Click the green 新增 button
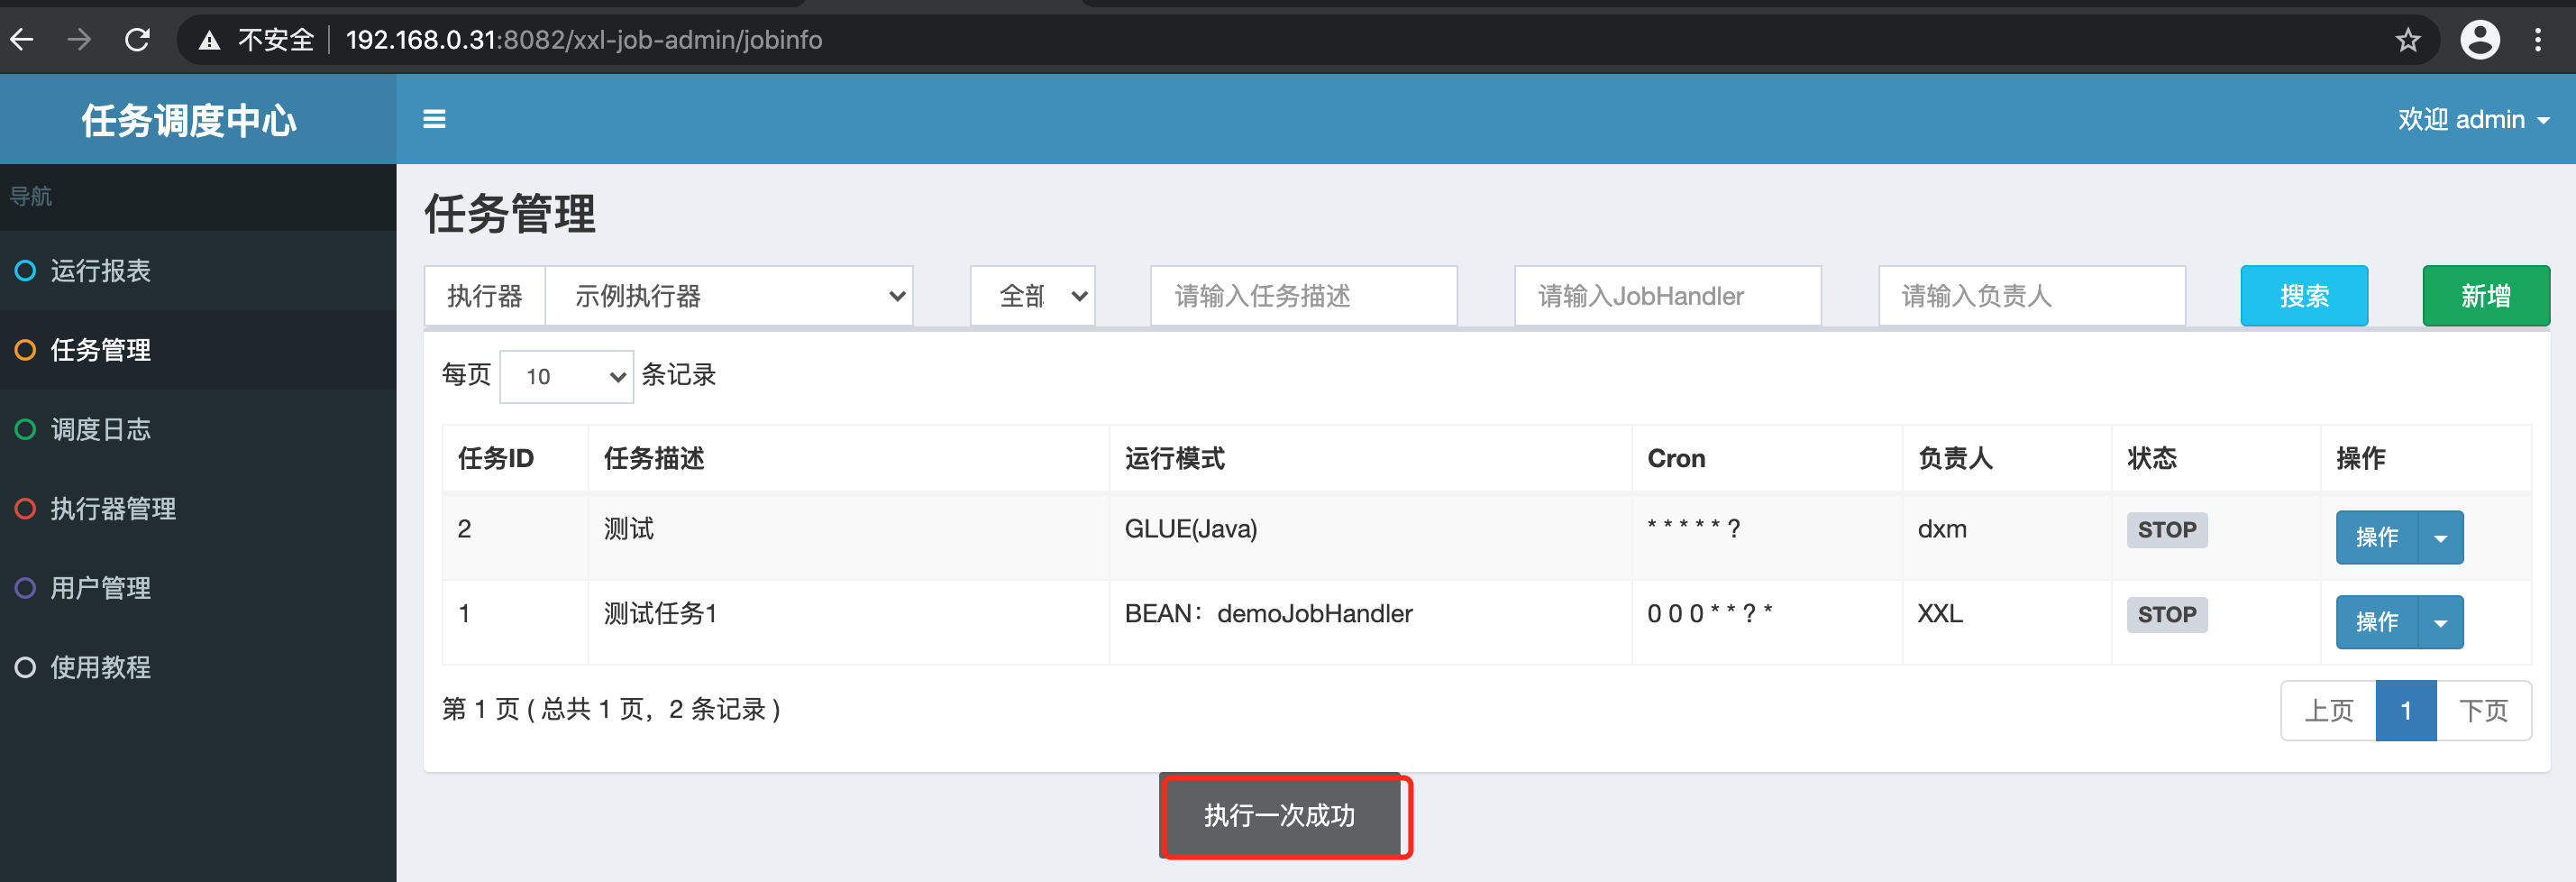 [x=2486, y=296]
